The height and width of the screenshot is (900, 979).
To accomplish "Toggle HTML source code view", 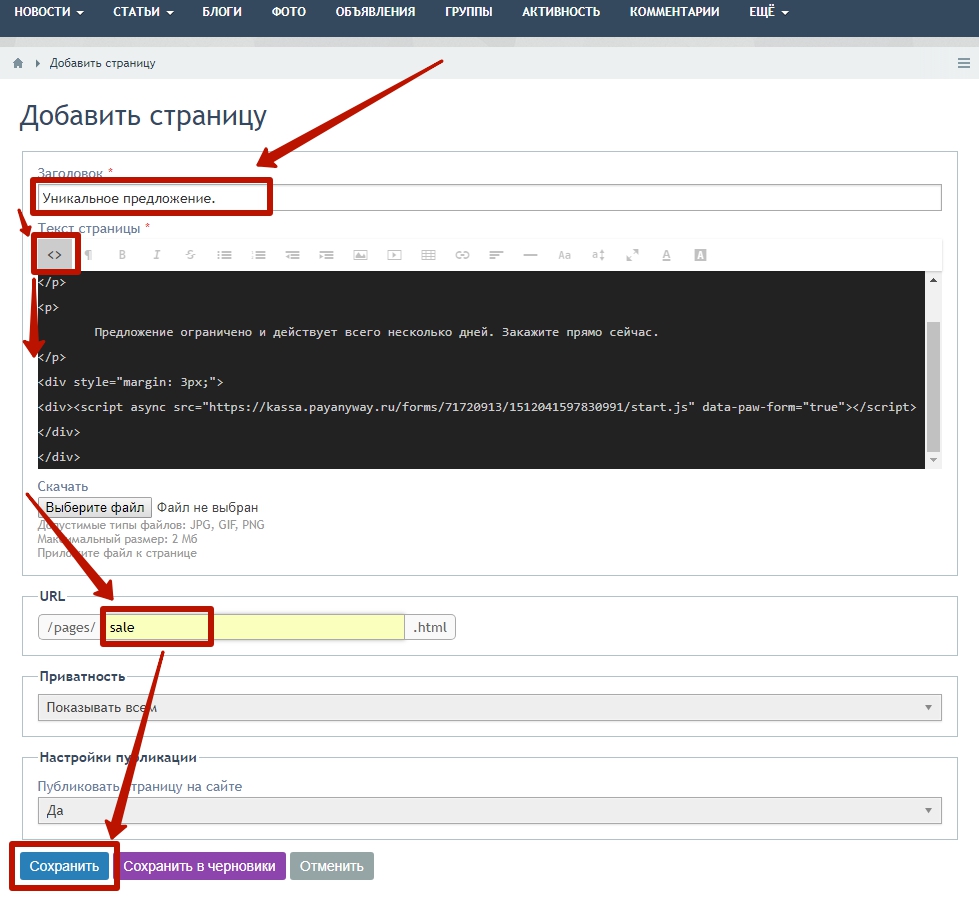I will 55,255.
